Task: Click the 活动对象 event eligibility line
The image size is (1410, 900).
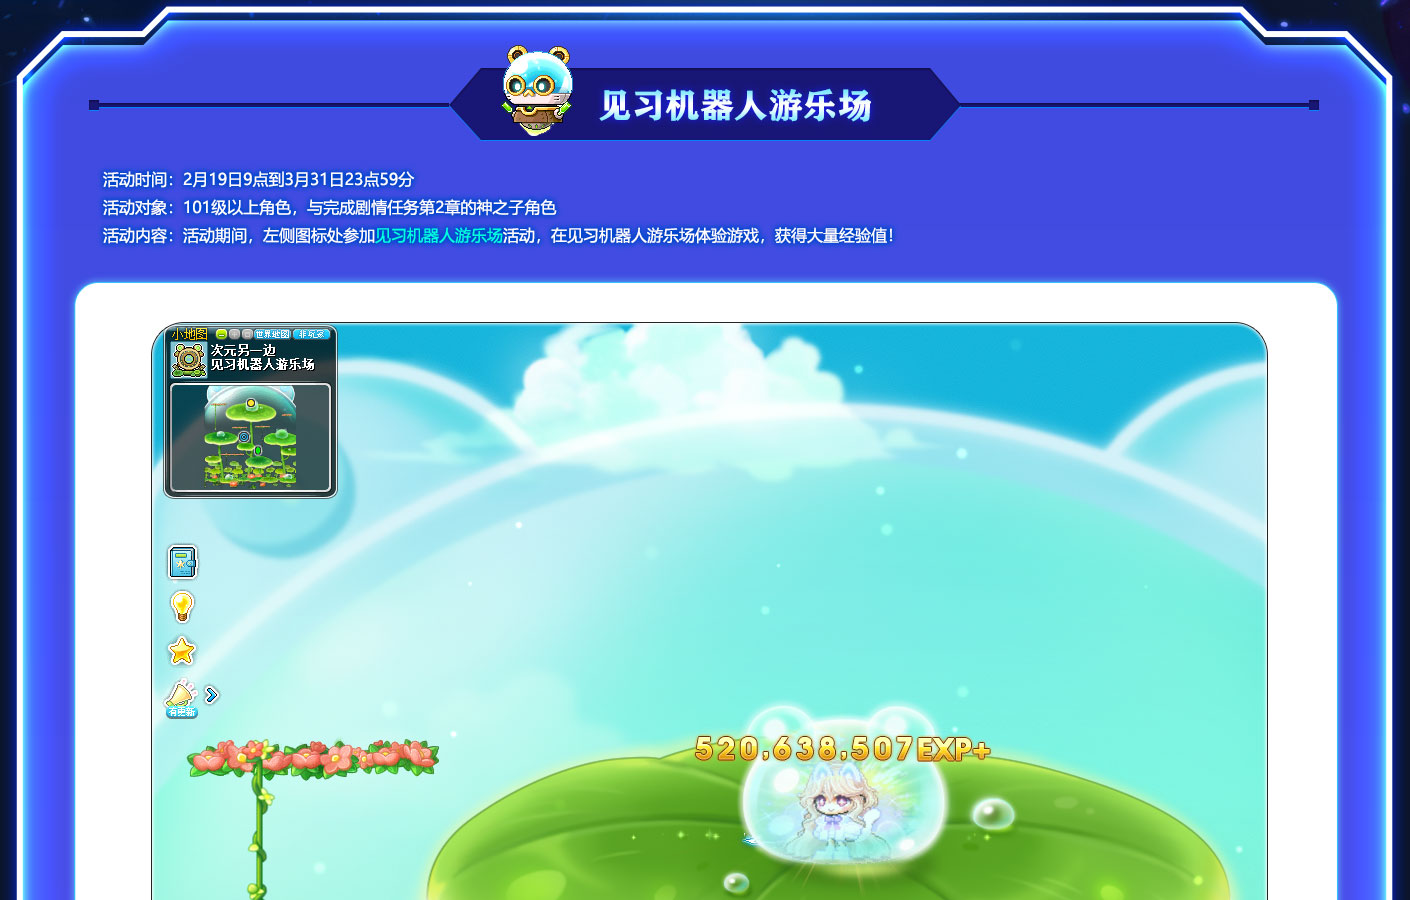Action: [x=329, y=208]
